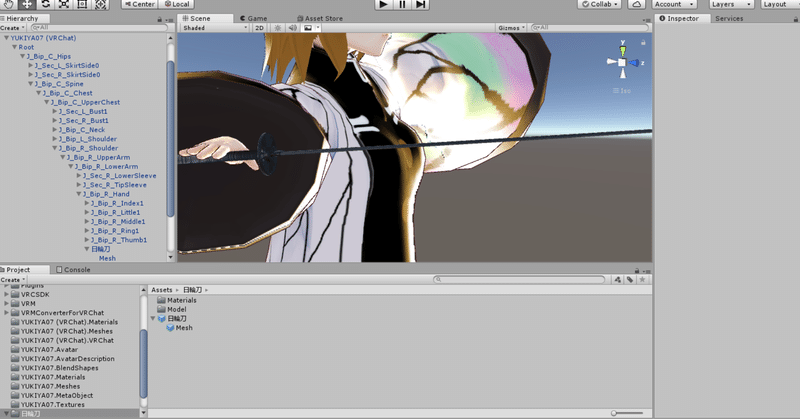Select J_Bip_C_UpperChest in Hierarchy

[85, 102]
